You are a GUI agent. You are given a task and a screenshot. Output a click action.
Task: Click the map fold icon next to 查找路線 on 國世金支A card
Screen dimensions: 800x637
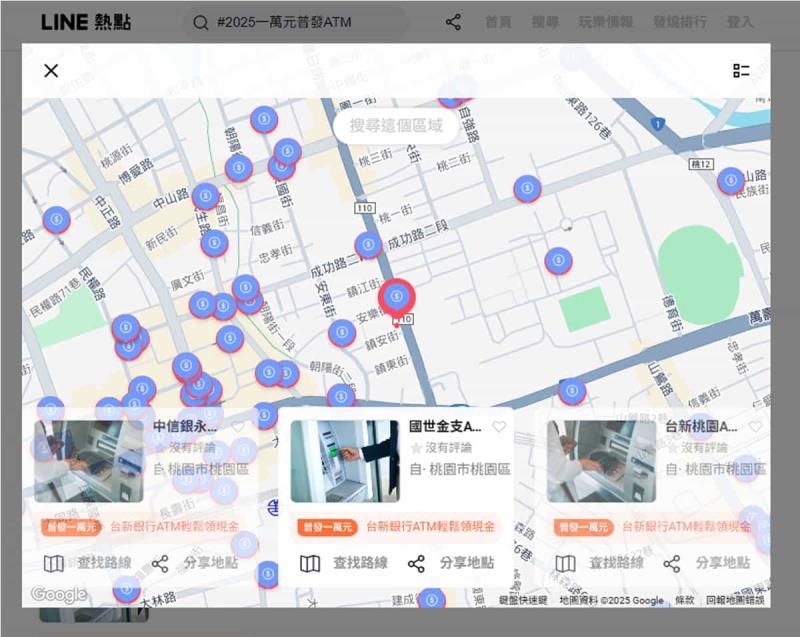click(310, 562)
